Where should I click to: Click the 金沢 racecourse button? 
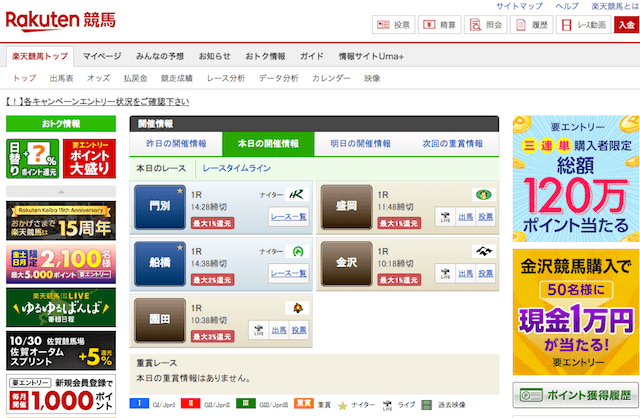(x=347, y=263)
